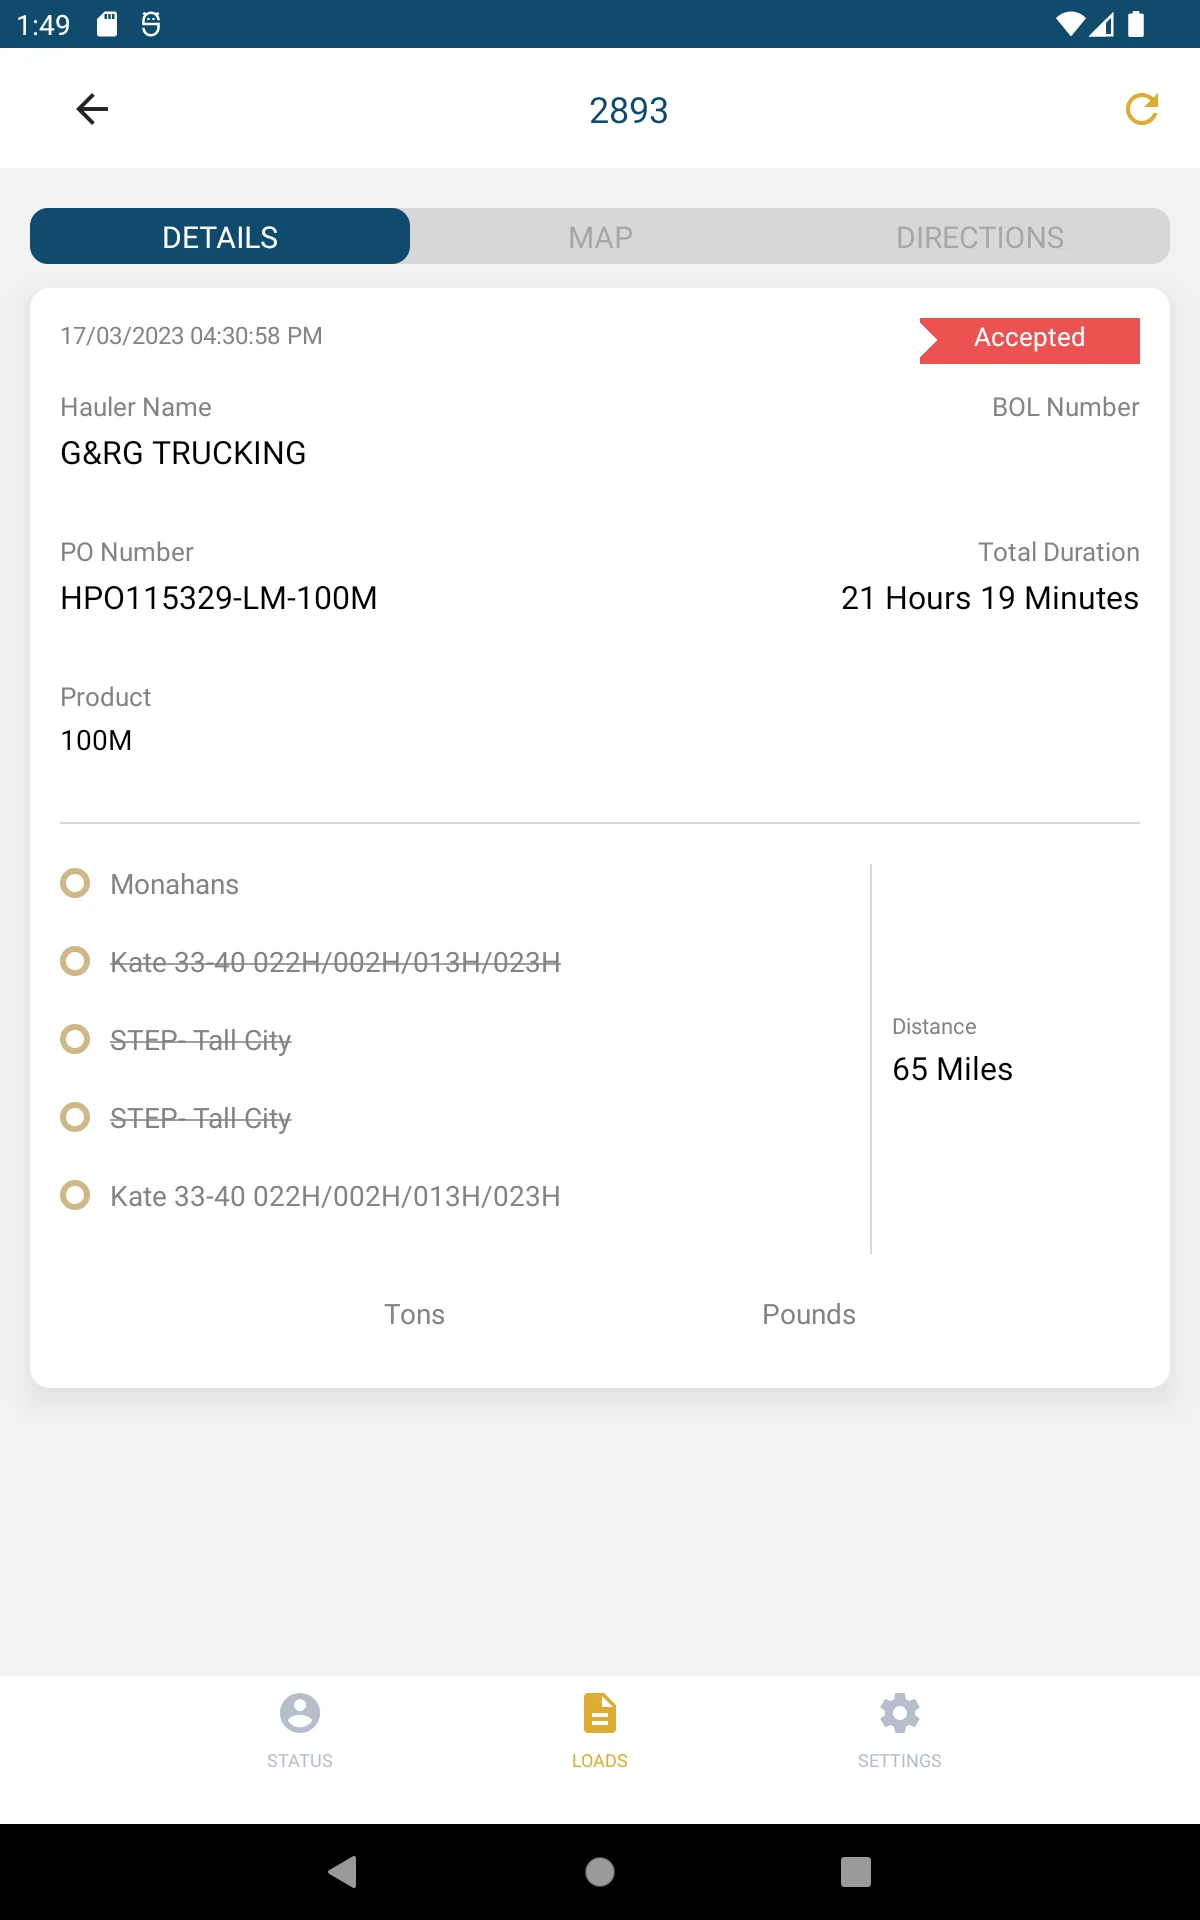This screenshot has width=1200, height=1920.
Task: Click the Pounds label
Action: coord(809,1314)
